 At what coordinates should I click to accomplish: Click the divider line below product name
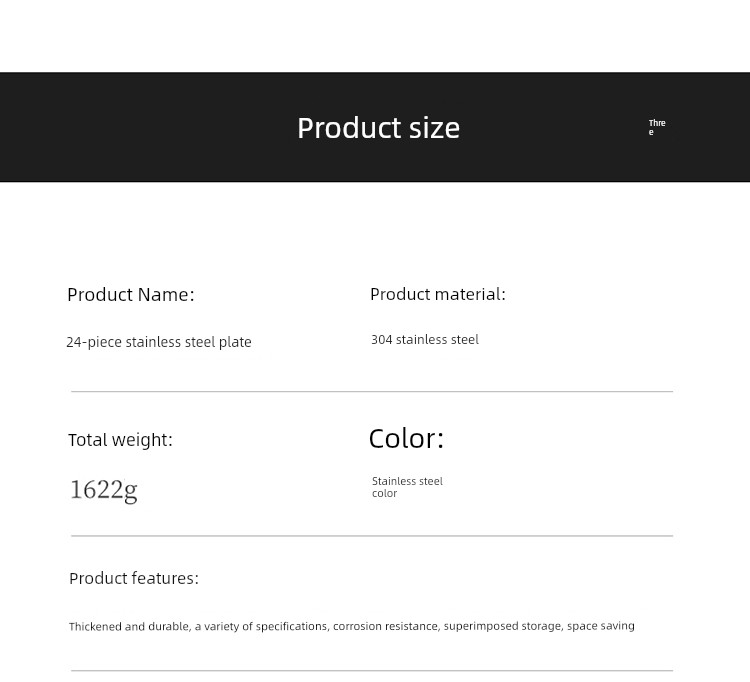(x=372, y=391)
